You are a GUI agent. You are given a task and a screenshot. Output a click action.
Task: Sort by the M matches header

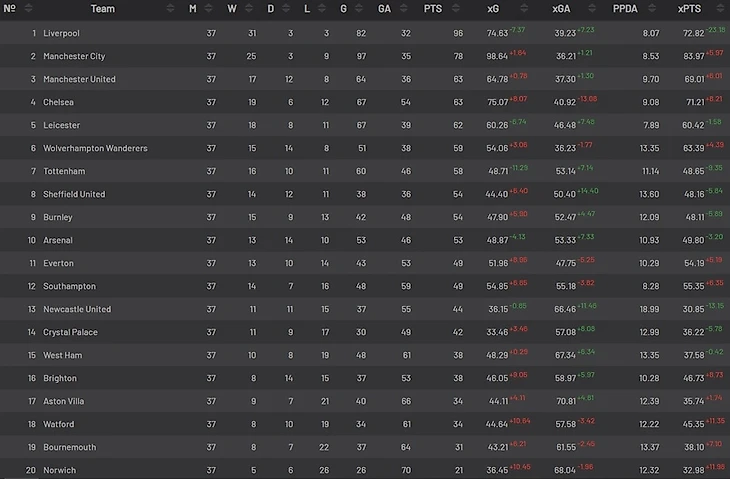pos(193,9)
